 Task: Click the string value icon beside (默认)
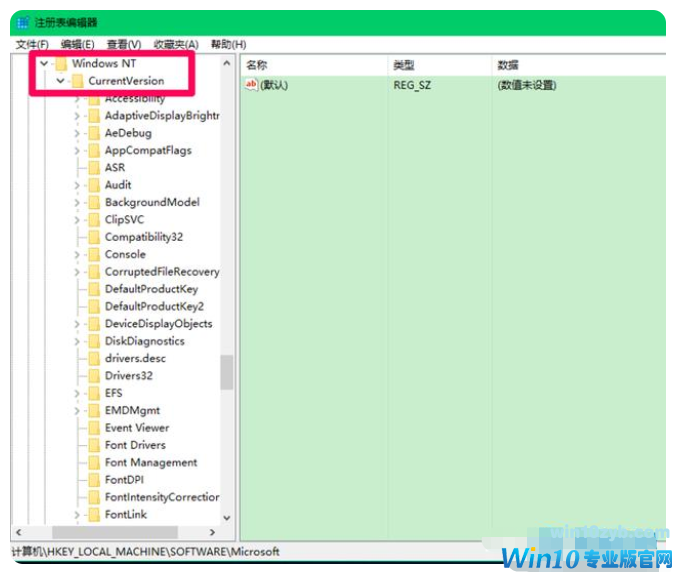coord(251,85)
